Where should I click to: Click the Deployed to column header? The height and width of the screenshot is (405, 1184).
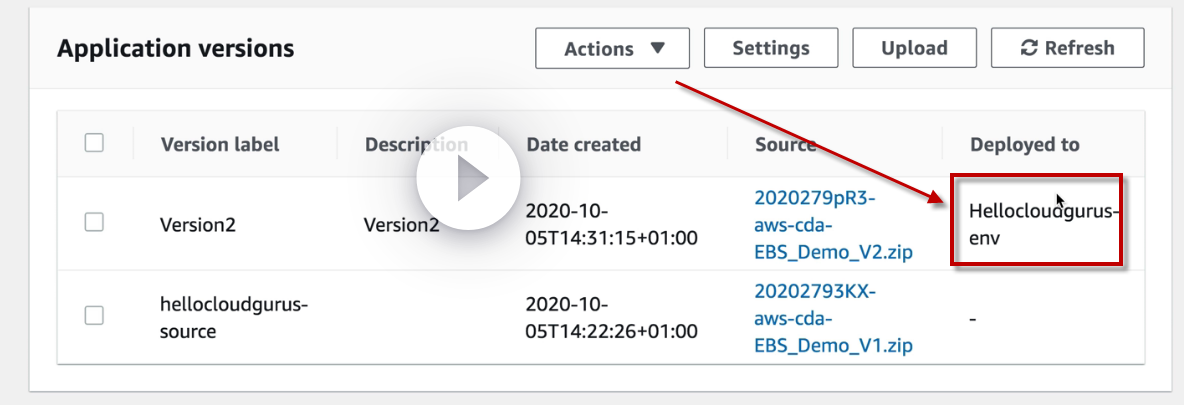coord(1024,144)
